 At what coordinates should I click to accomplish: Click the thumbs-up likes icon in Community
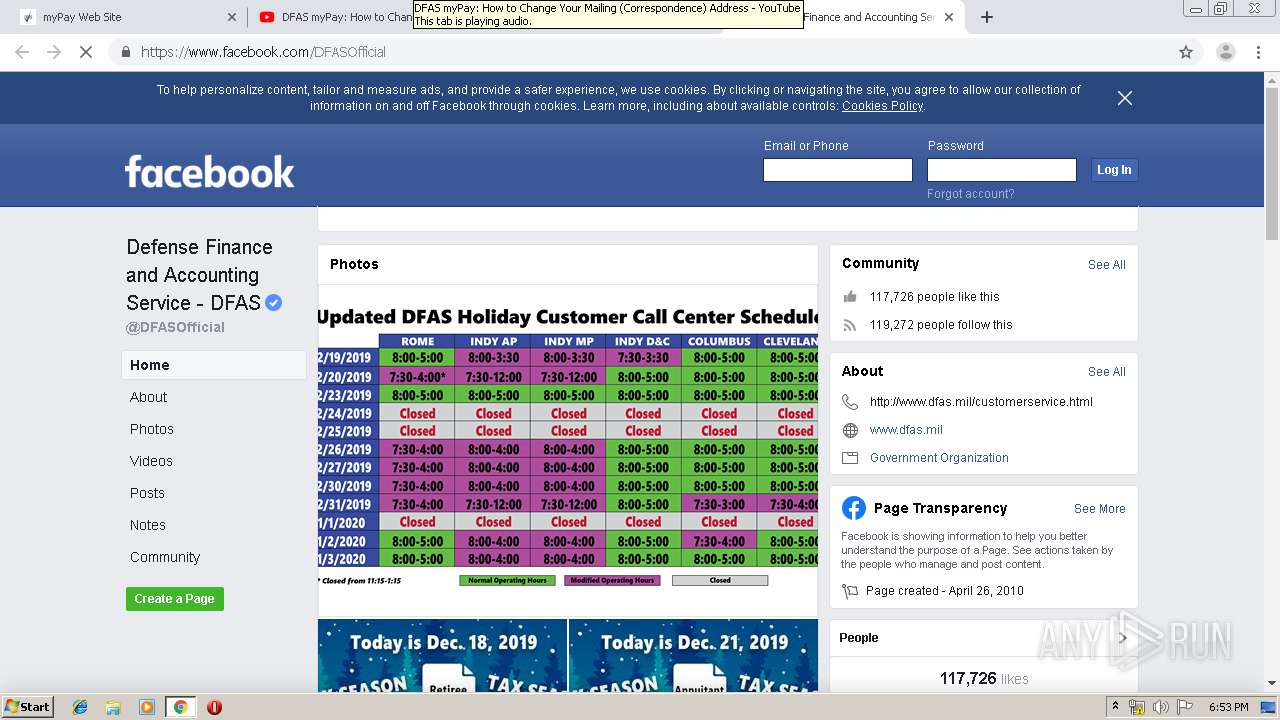click(850, 297)
